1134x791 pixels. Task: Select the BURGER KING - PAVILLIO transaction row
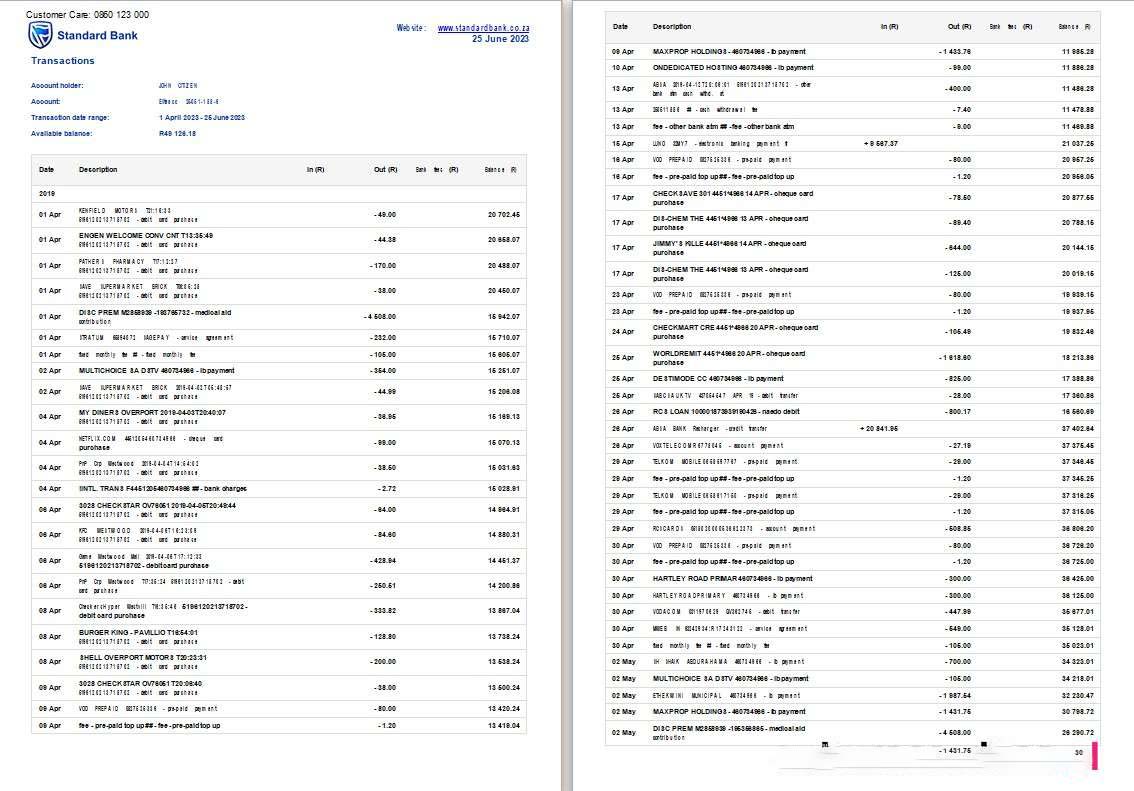click(139, 632)
